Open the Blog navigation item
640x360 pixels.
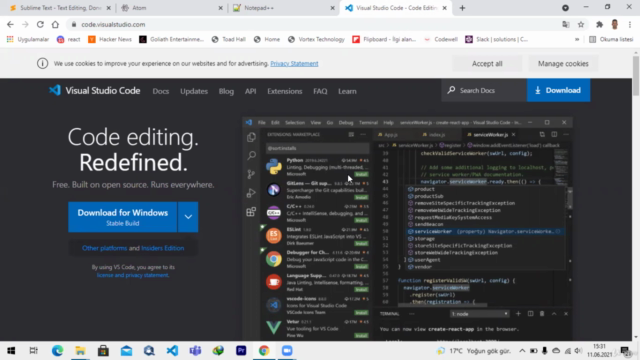(226, 91)
